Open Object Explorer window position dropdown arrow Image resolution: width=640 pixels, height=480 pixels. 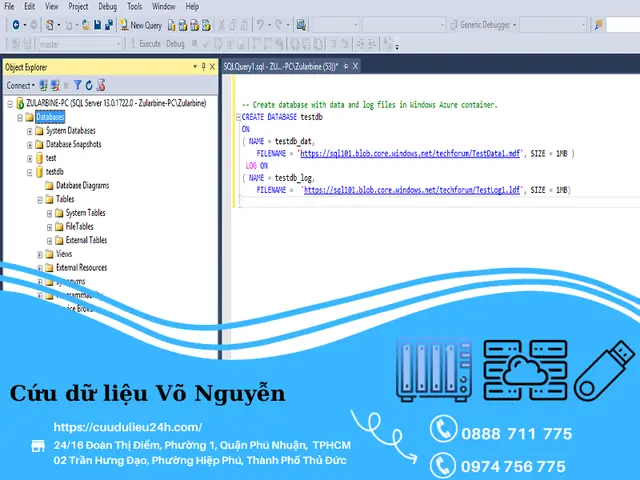coord(195,67)
